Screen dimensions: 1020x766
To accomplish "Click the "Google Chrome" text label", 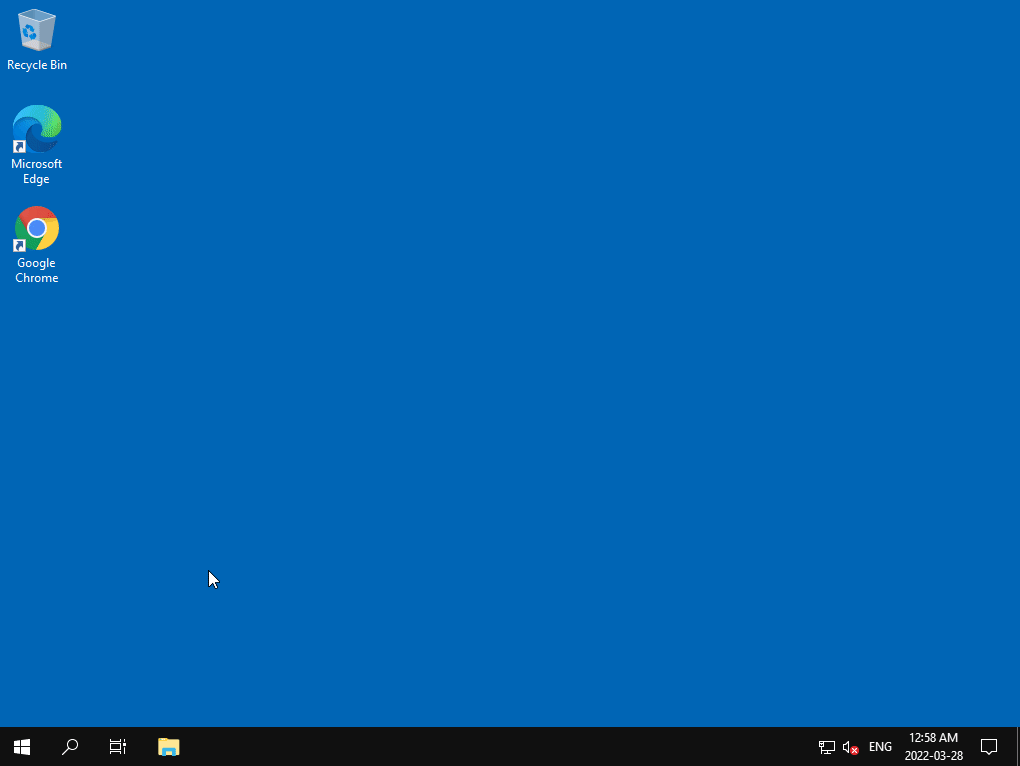I will coord(36,270).
